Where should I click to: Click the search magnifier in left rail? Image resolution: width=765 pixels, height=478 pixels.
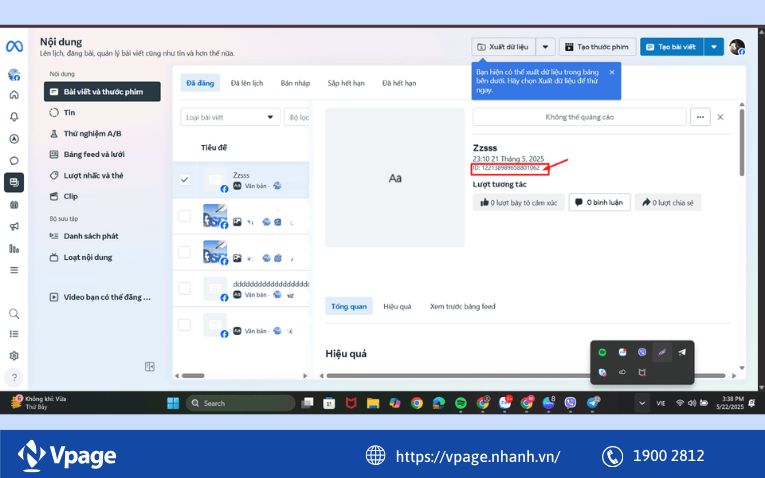click(14, 314)
